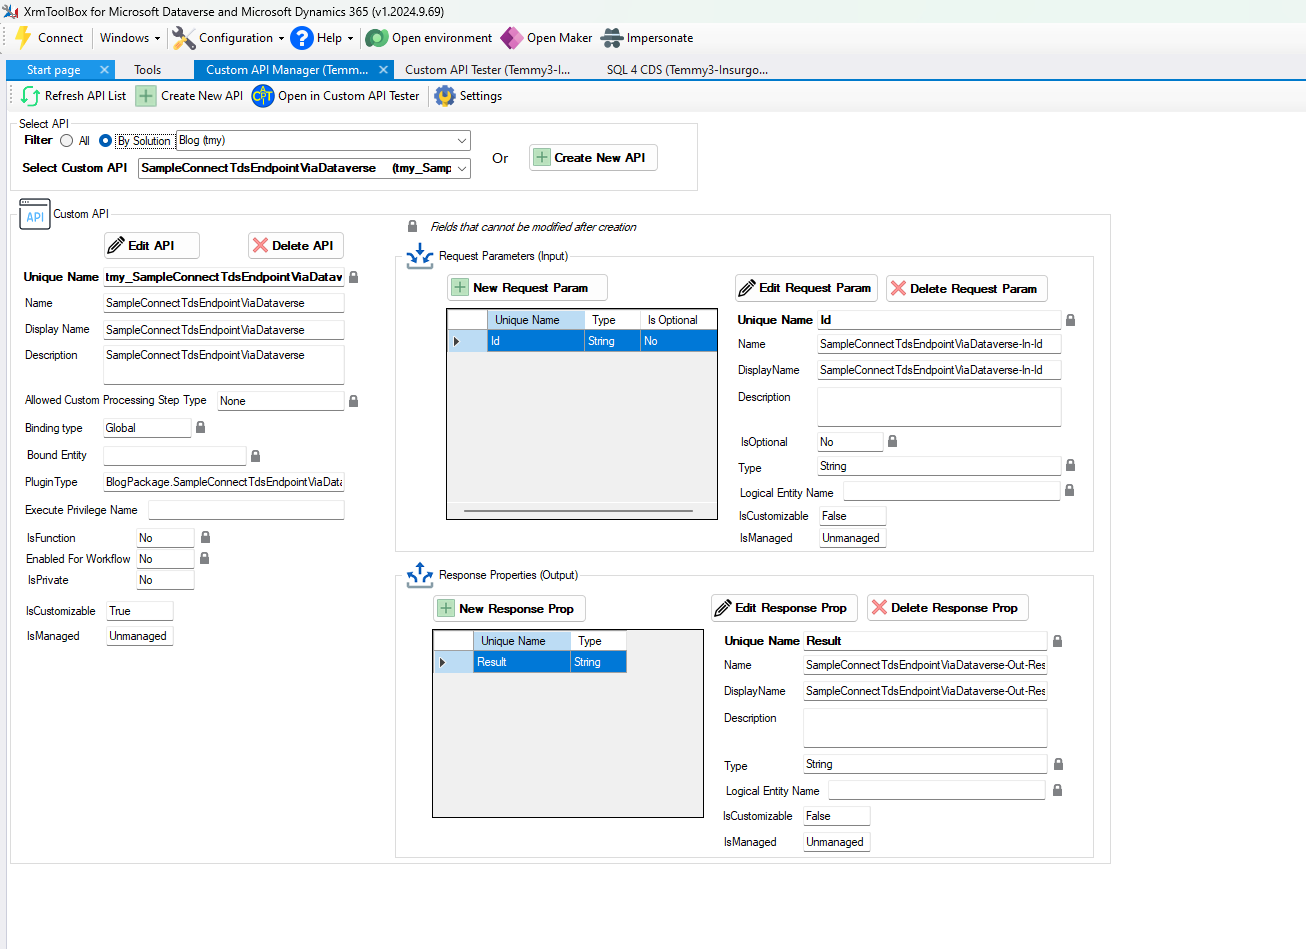The width and height of the screenshot is (1306, 949).
Task: Sort by request Unique Name column header
Action: click(x=535, y=320)
